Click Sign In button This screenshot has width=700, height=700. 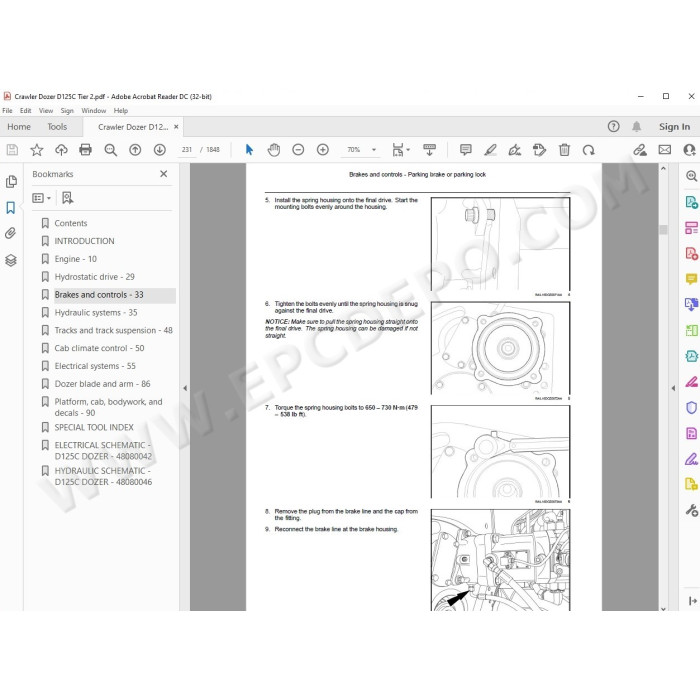click(x=675, y=127)
